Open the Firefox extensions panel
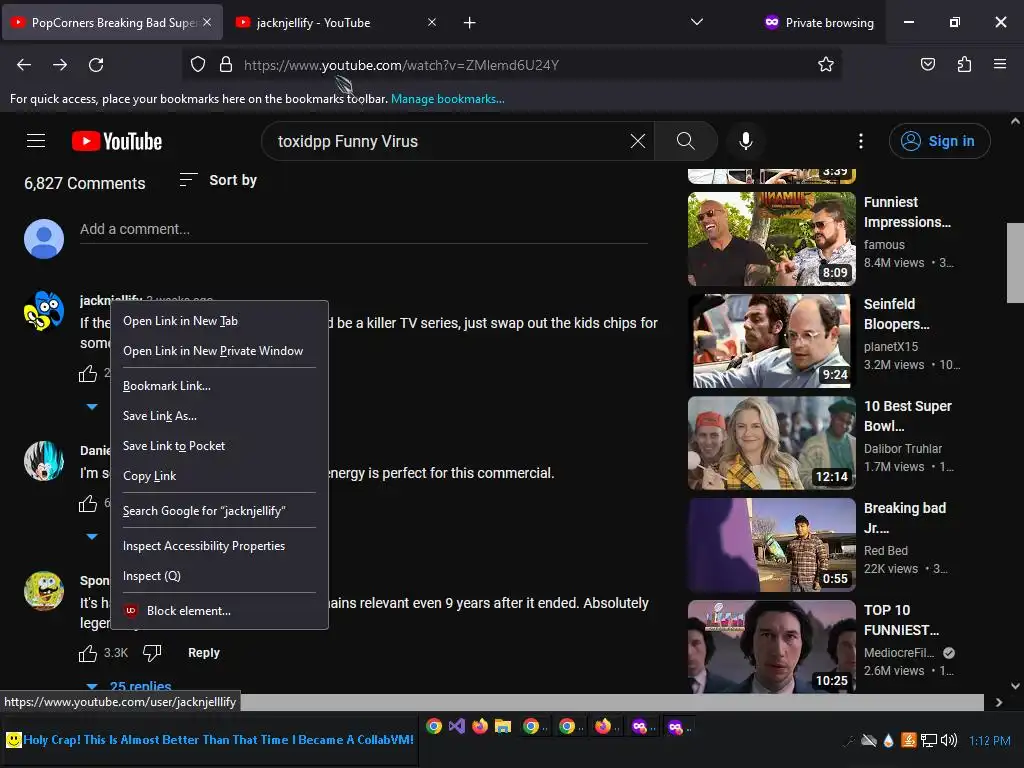The image size is (1024, 768). [964, 65]
